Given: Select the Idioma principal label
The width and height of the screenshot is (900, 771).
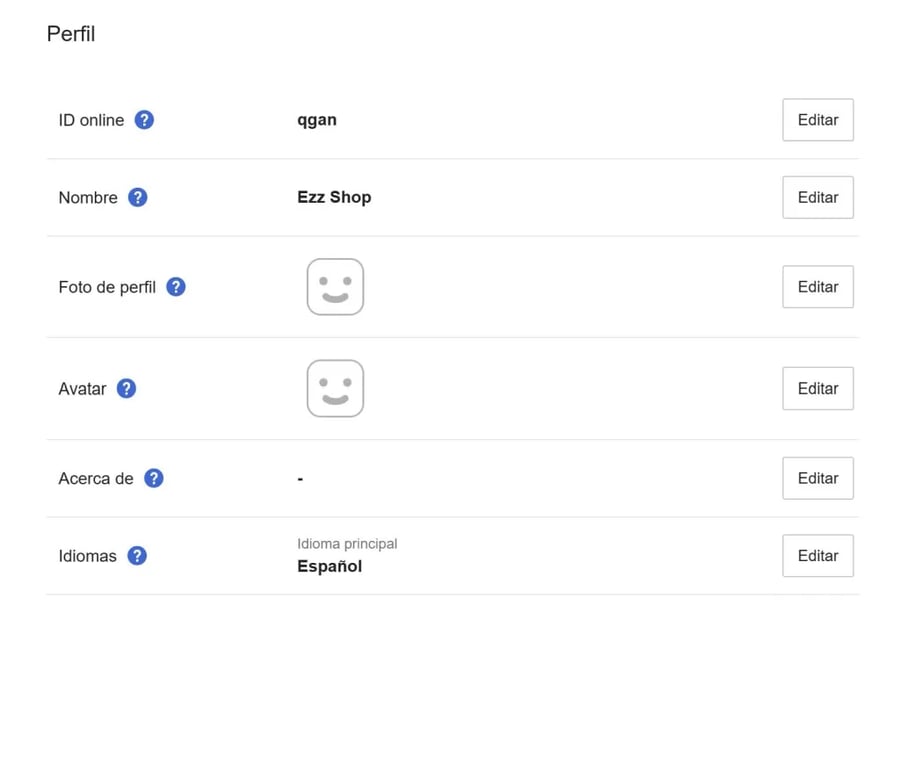Looking at the screenshot, I should click(x=347, y=544).
